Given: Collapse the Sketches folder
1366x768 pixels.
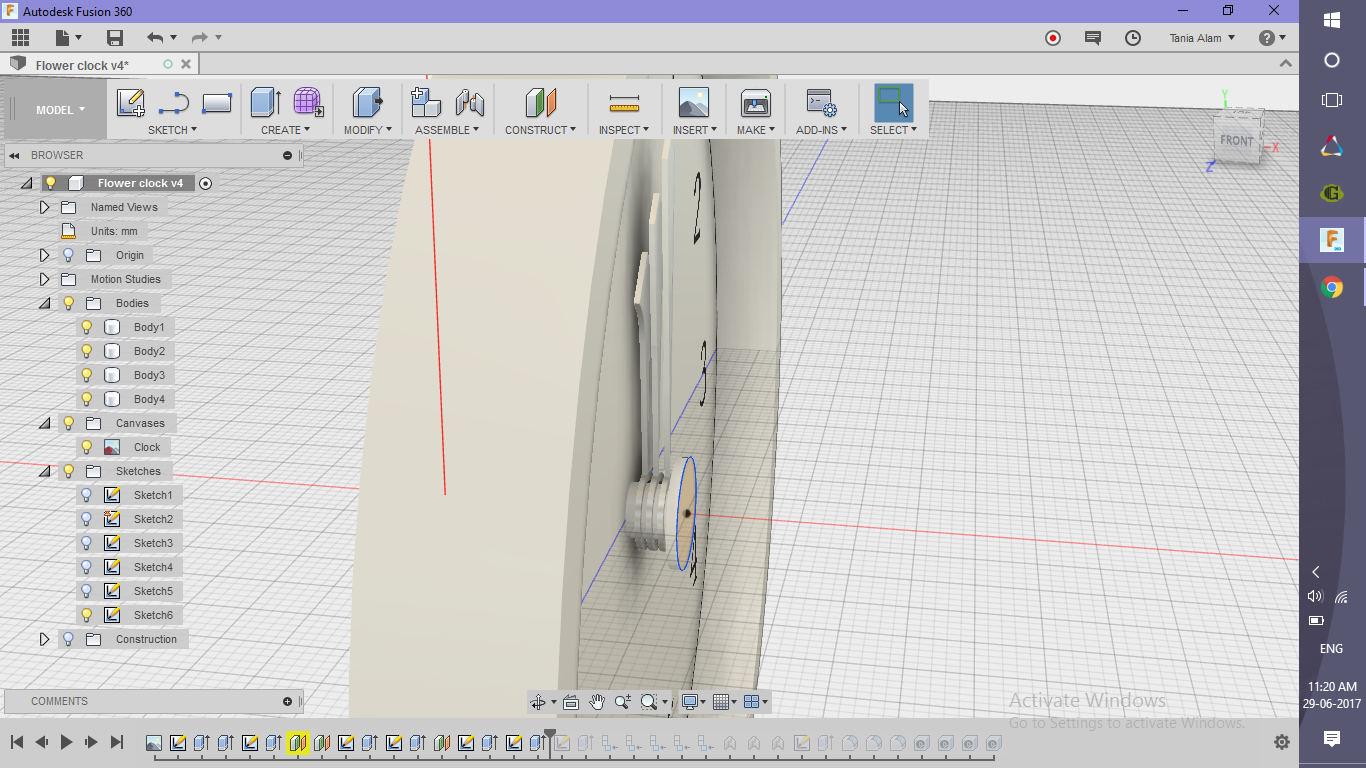Looking at the screenshot, I should click(x=44, y=471).
